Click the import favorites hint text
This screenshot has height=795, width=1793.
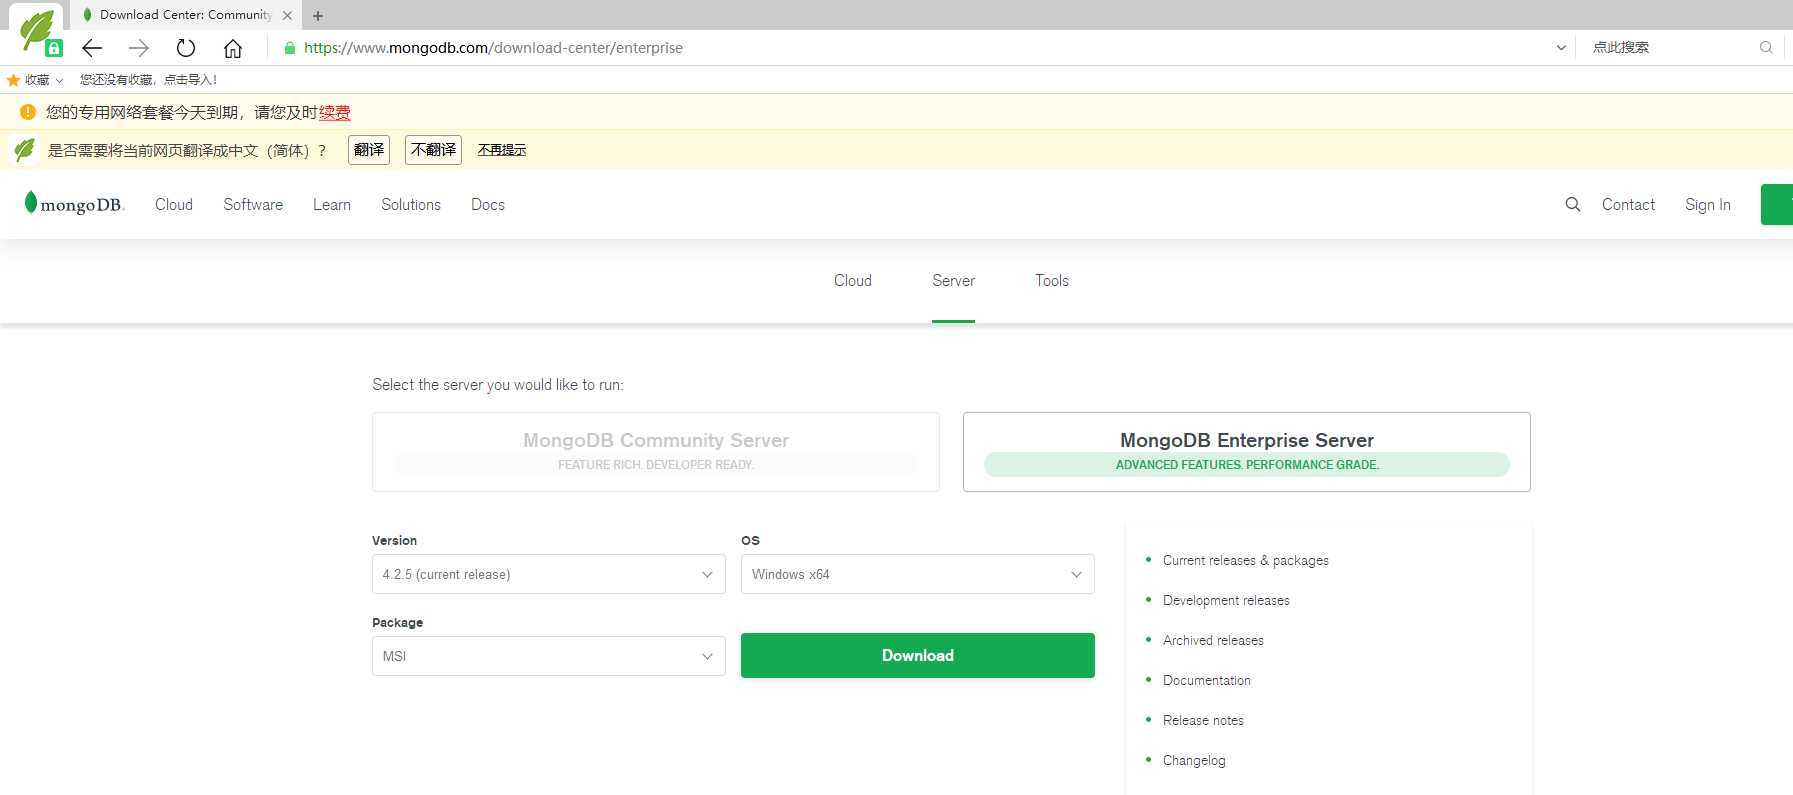[x=148, y=80]
